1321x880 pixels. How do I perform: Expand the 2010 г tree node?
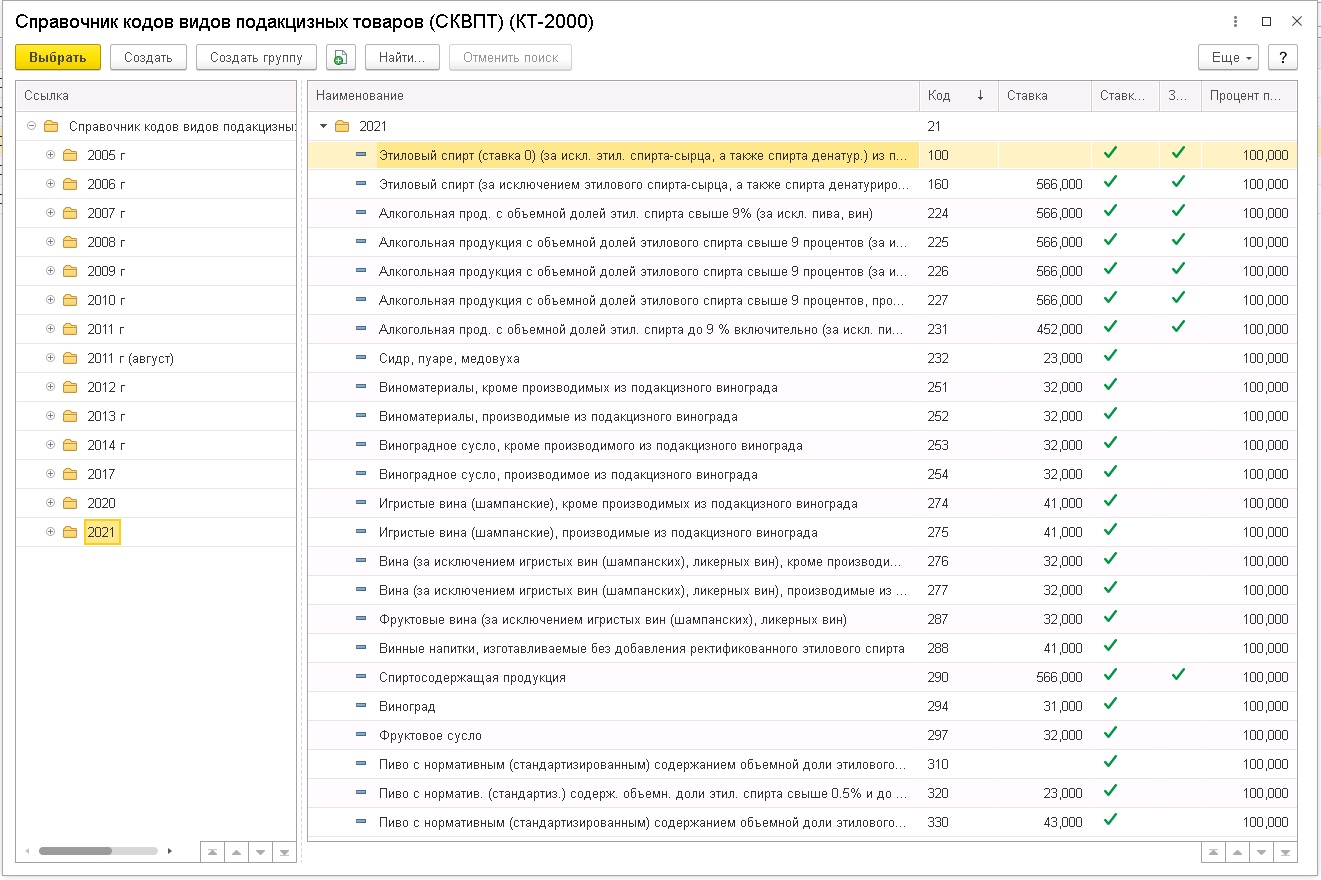(50, 300)
